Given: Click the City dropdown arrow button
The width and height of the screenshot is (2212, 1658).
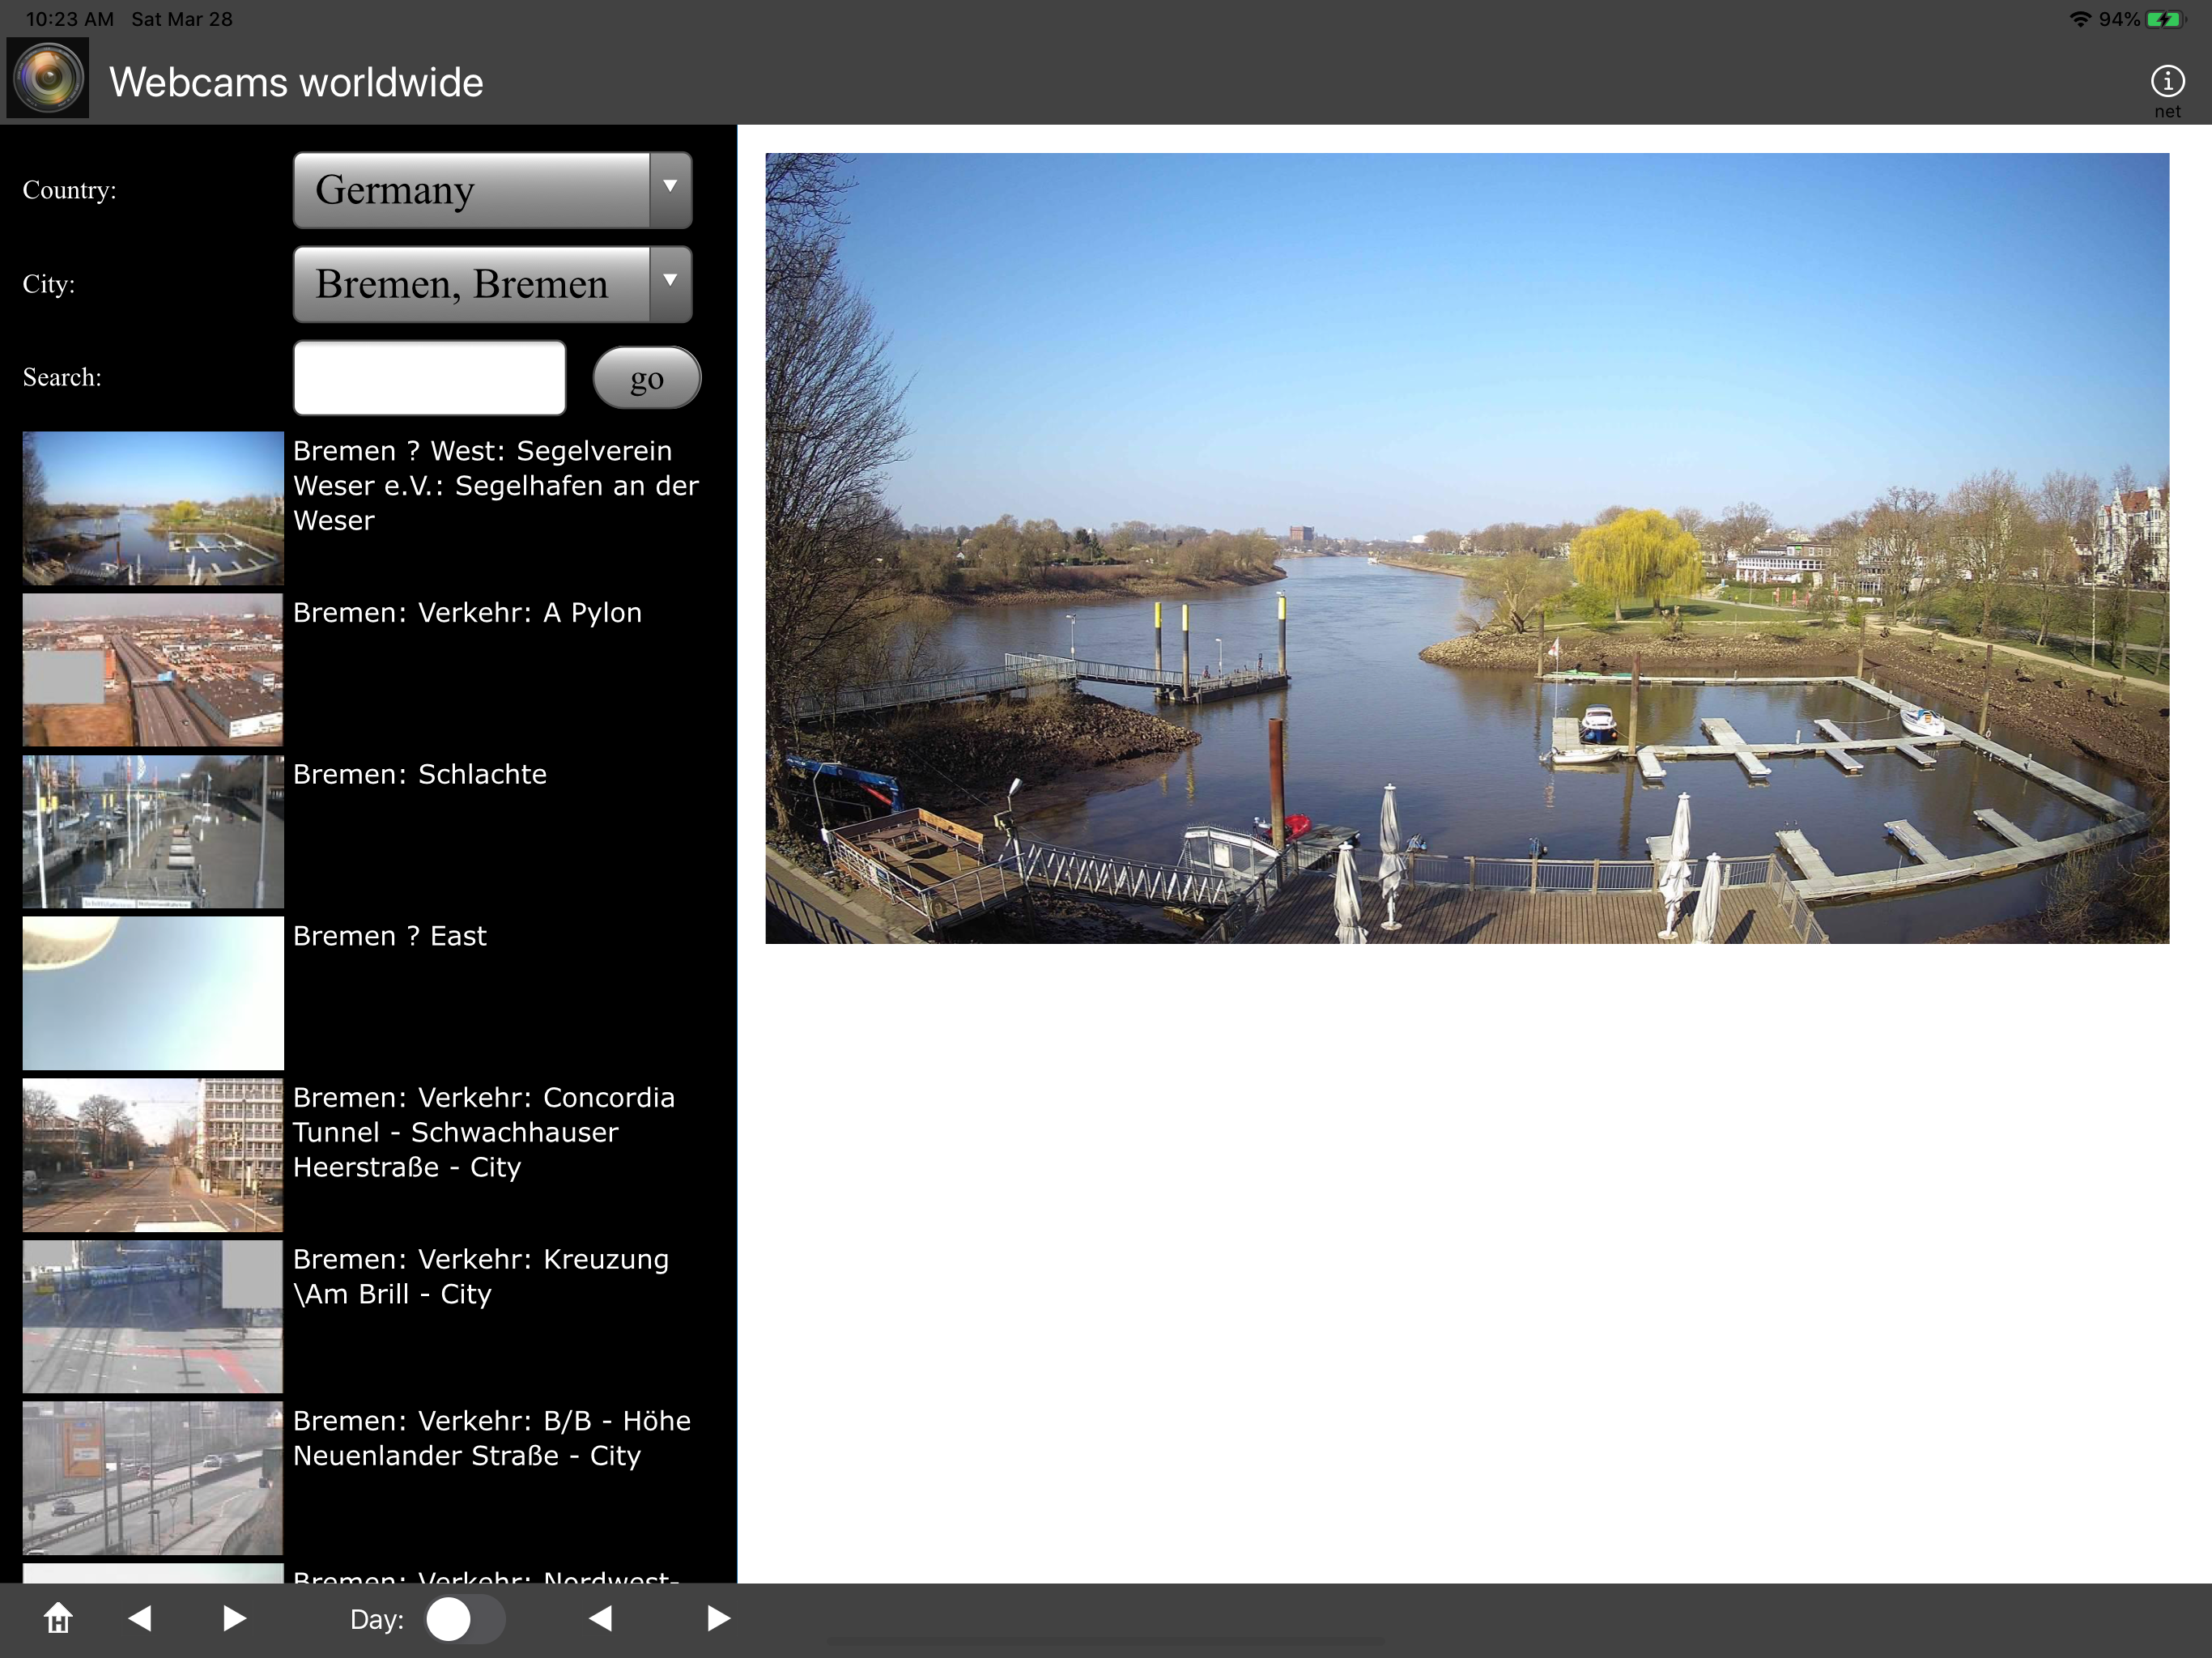Looking at the screenshot, I should [670, 284].
